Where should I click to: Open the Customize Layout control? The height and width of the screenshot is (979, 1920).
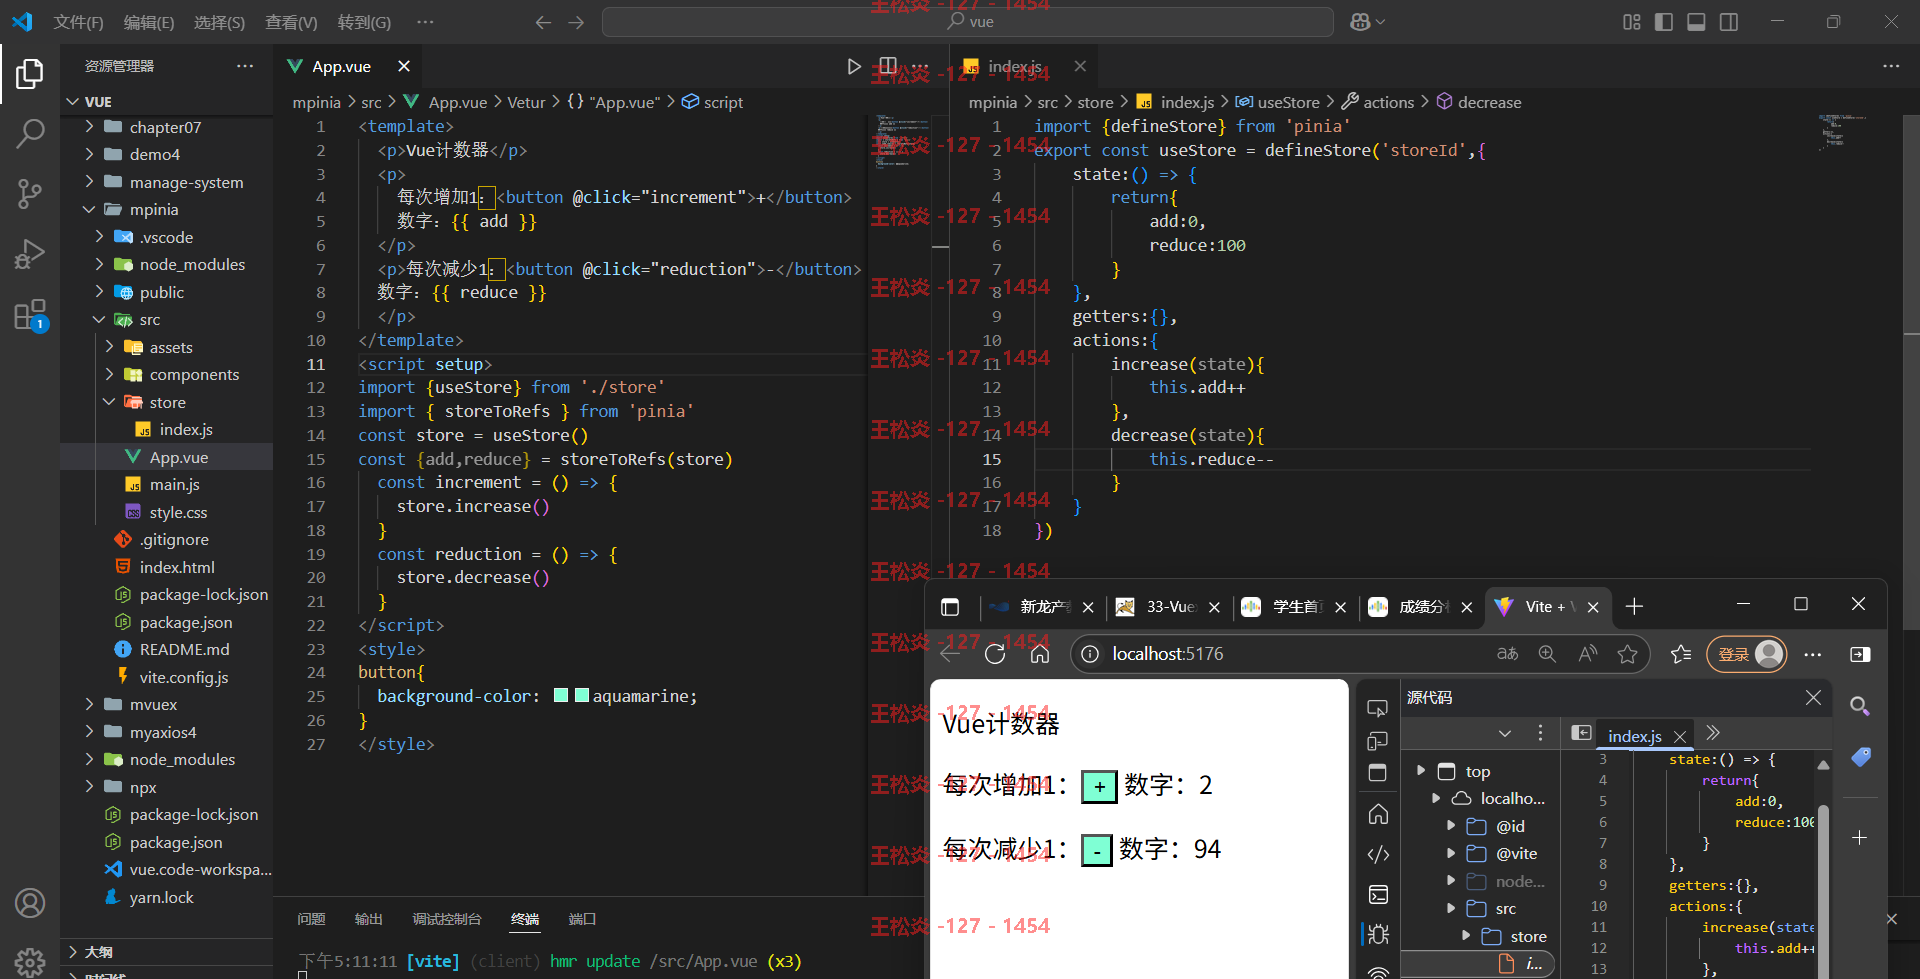click(x=1632, y=22)
